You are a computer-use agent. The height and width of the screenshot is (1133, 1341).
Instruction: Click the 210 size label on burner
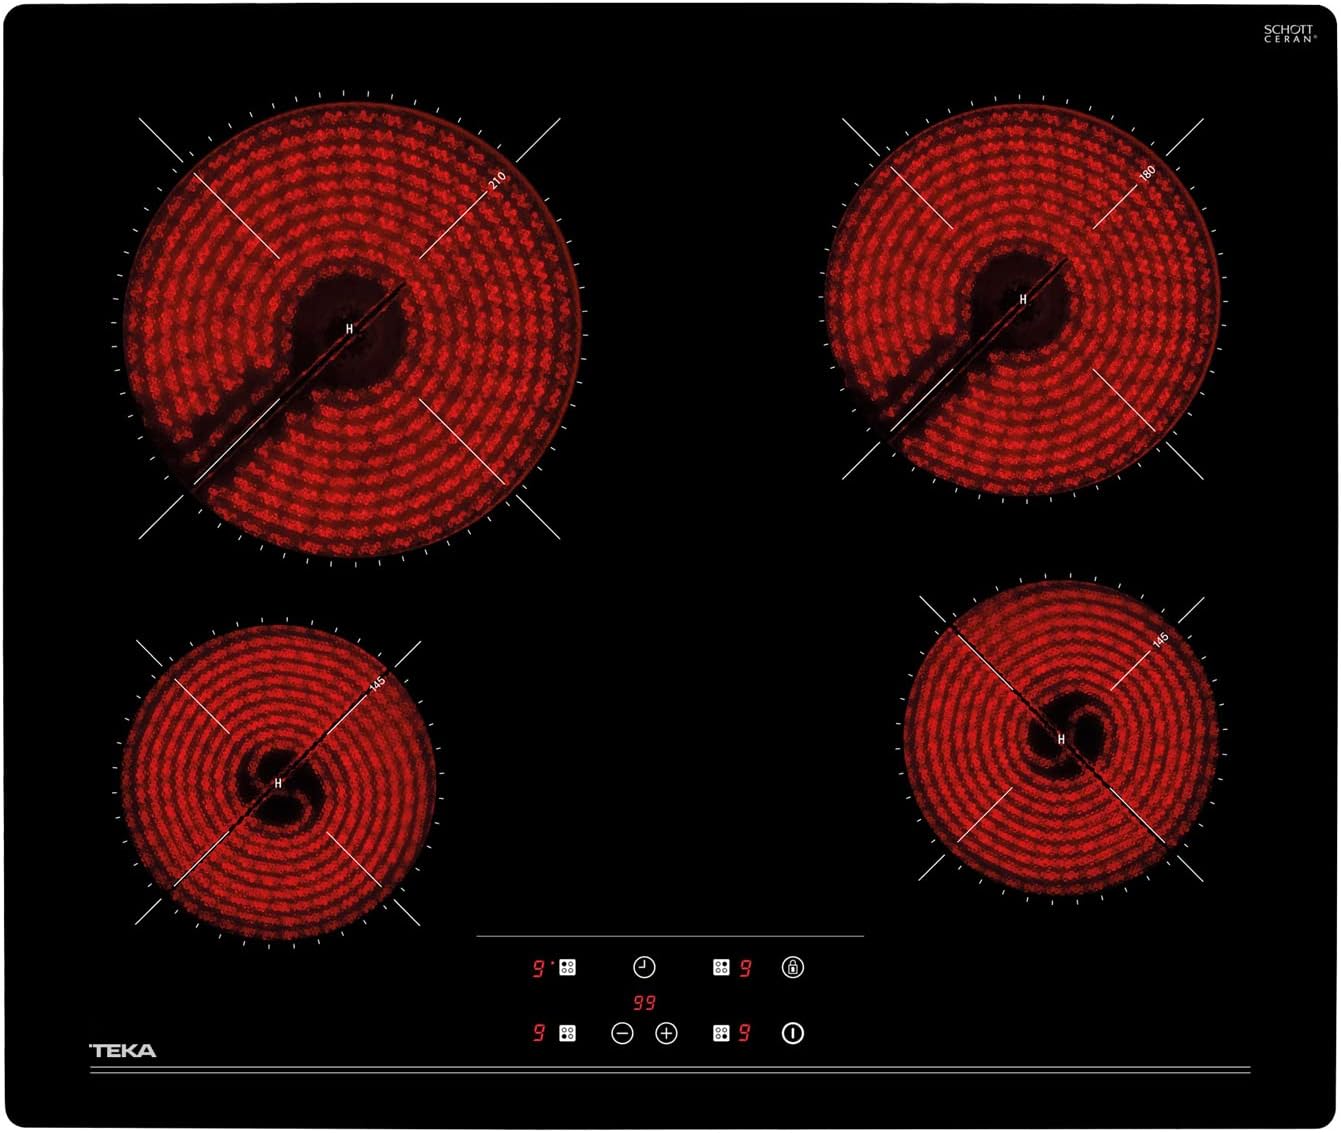[x=497, y=181]
